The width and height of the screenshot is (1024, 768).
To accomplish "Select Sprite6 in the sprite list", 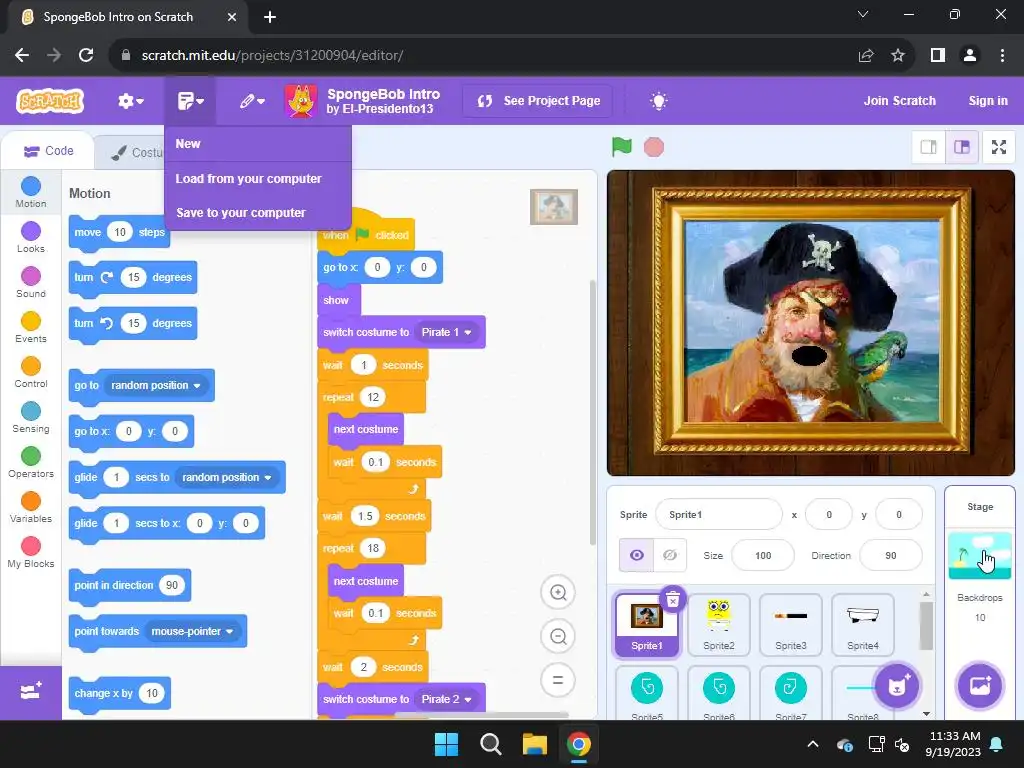I will 718,694.
